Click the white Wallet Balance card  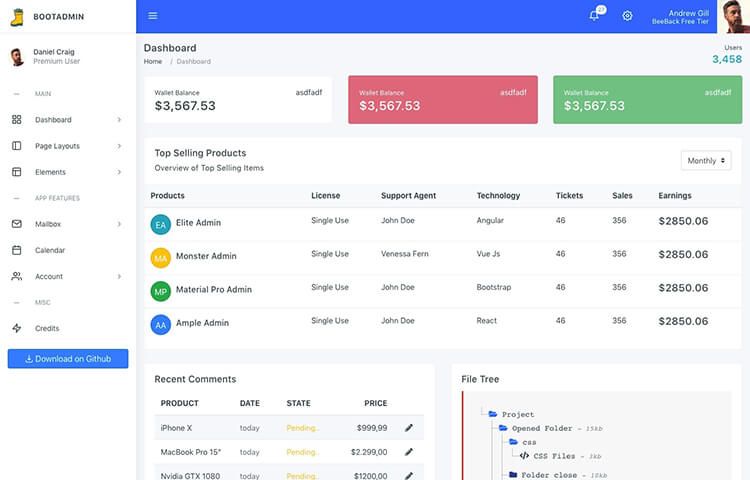tap(238, 100)
